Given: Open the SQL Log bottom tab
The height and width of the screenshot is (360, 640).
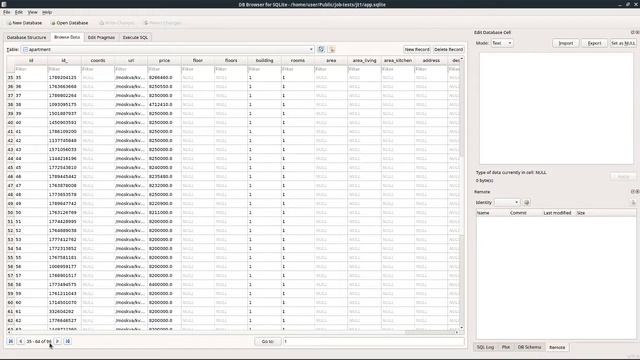Looking at the screenshot, I should click(485, 347).
